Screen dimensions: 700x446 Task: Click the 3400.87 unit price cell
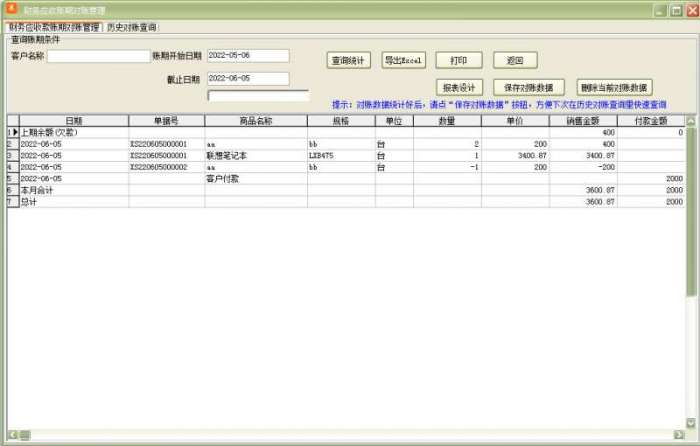[515, 156]
